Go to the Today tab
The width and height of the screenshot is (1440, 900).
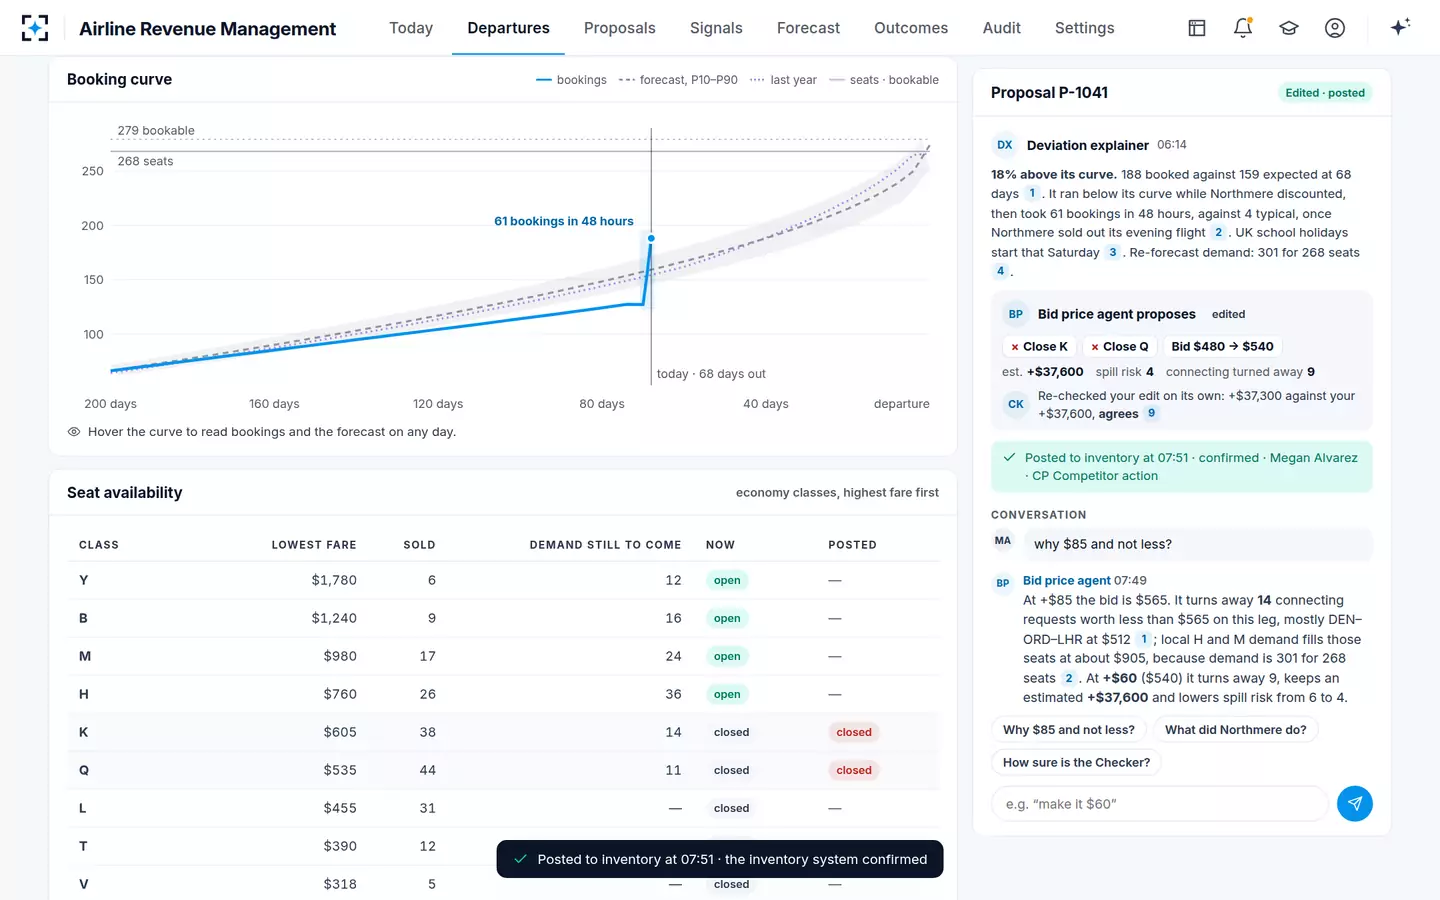(411, 28)
